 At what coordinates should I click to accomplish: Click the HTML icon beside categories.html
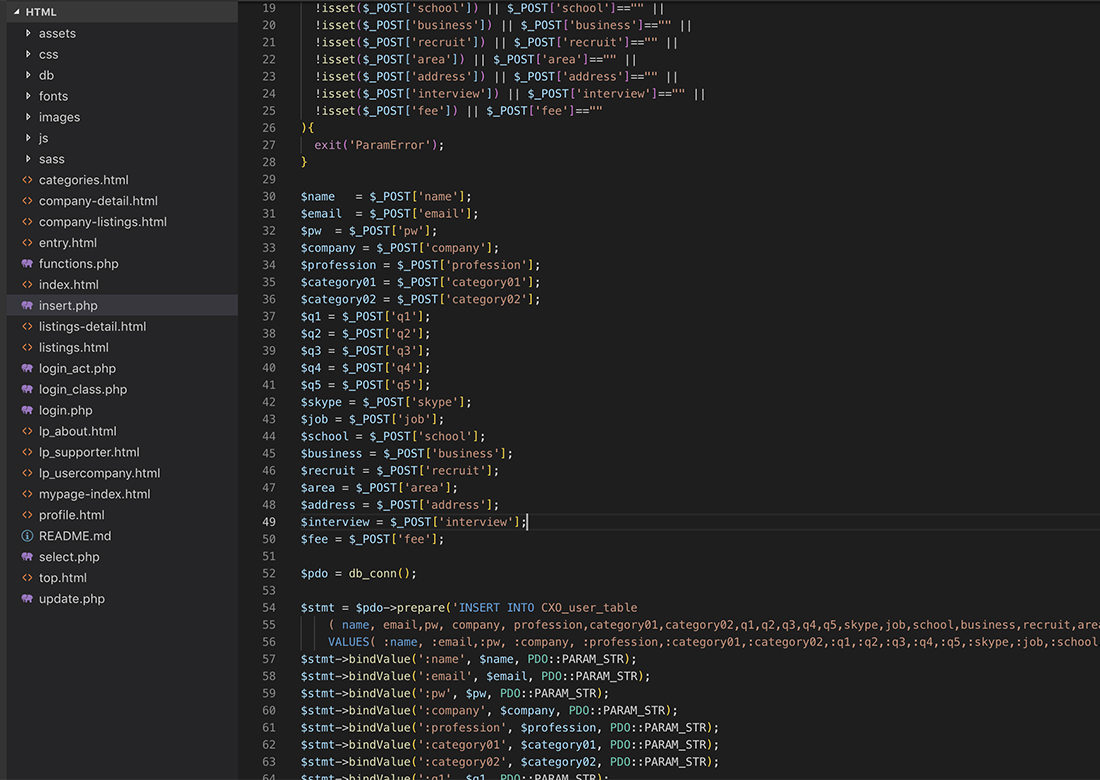[x=27, y=180]
